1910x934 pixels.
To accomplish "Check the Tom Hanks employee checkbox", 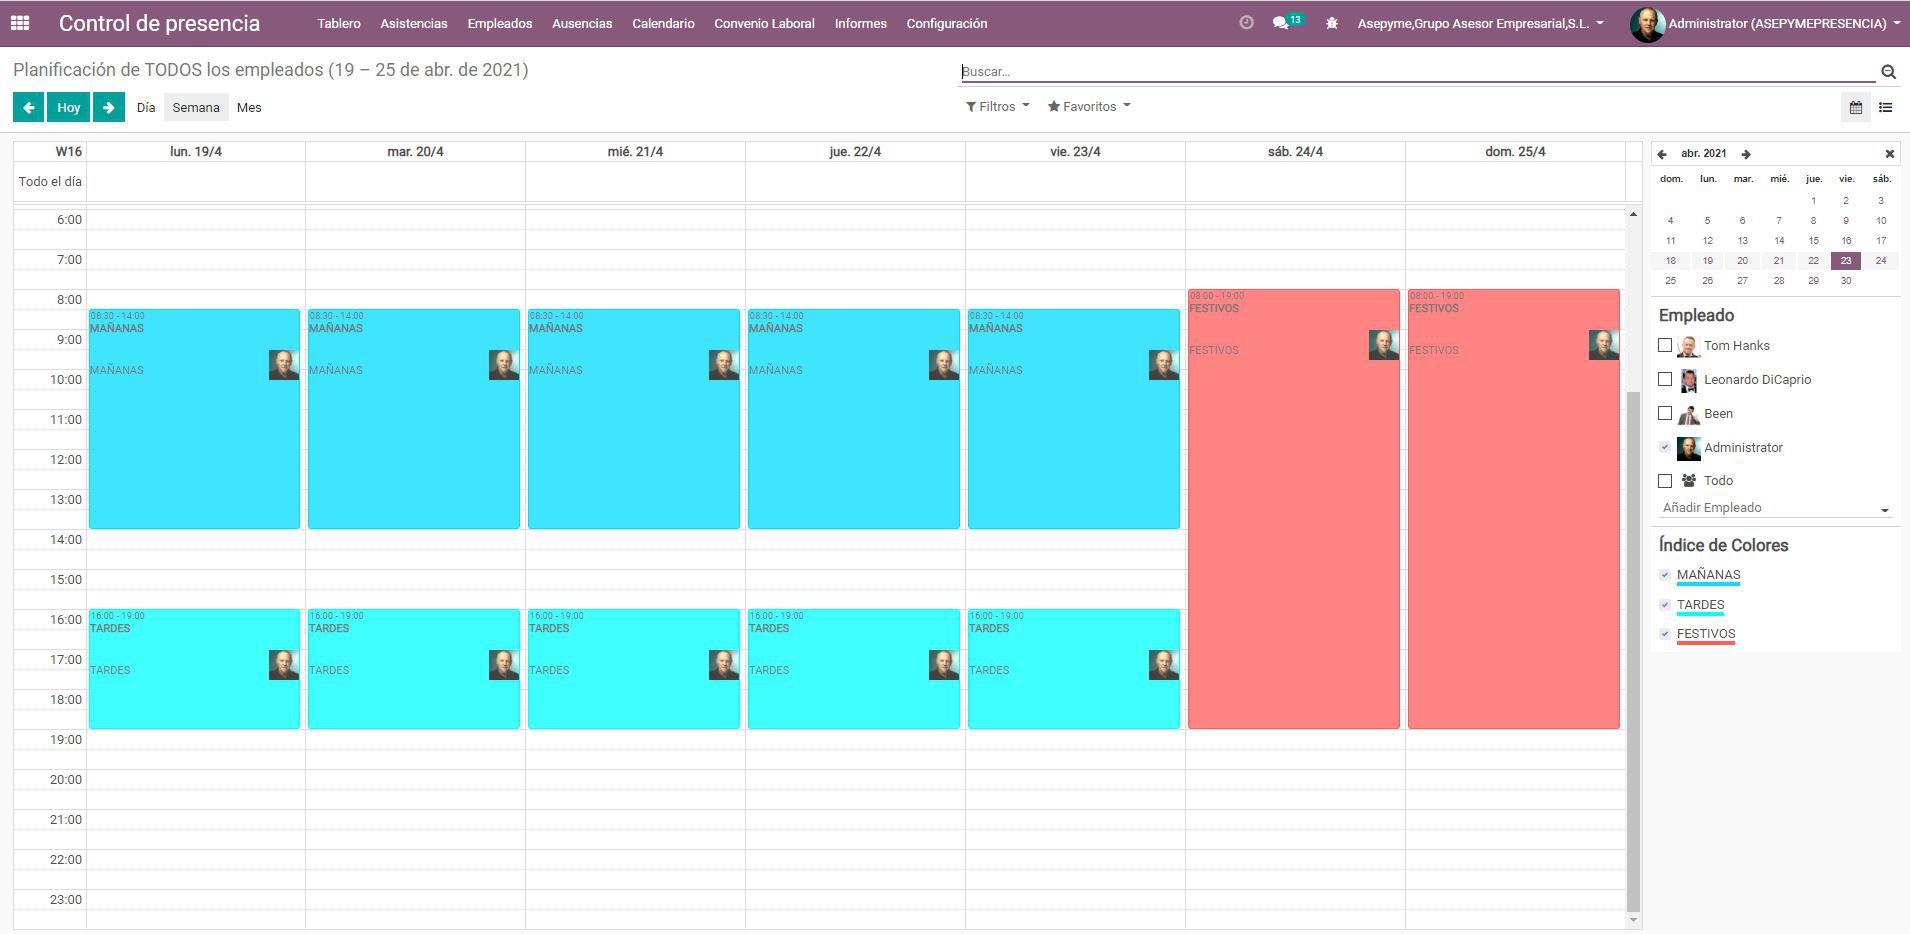I will (x=1665, y=345).
